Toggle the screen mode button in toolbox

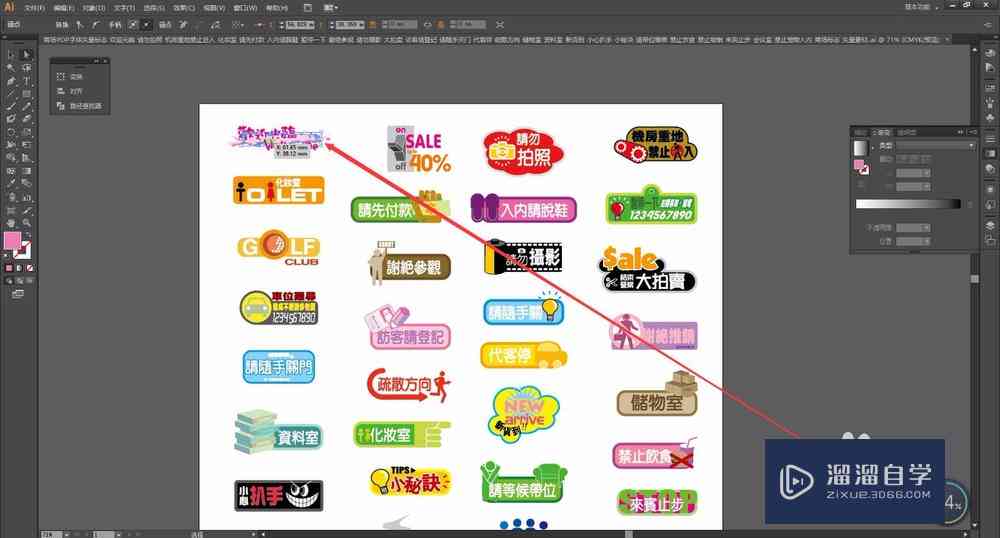(x=18, y=294)
